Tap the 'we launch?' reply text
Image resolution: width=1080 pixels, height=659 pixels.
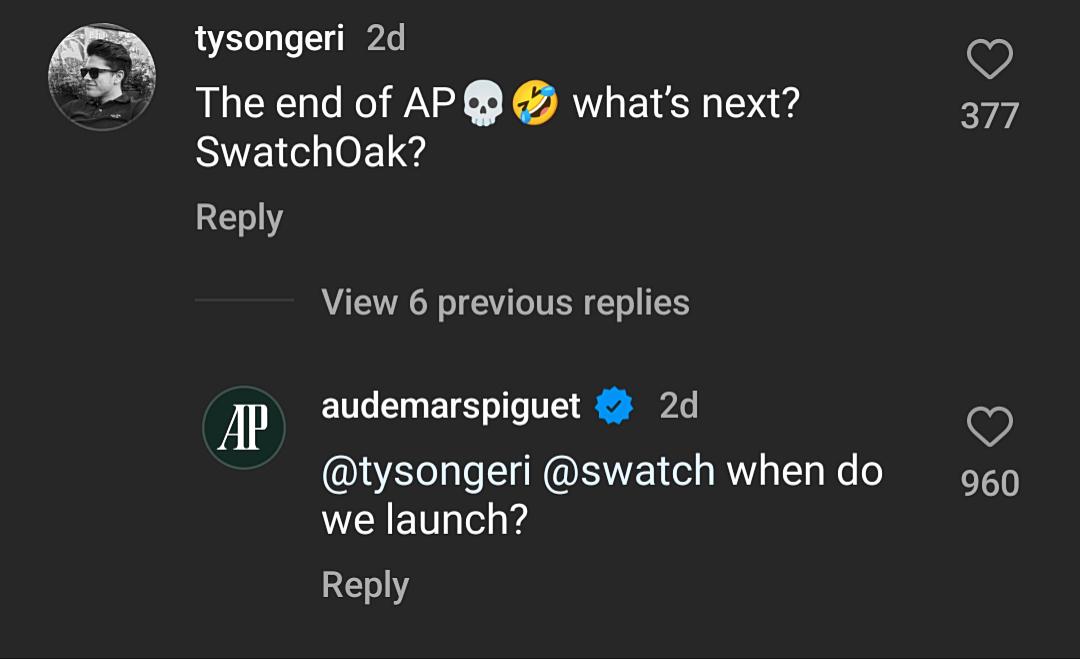pyautogui.click(x=424, y=519)
